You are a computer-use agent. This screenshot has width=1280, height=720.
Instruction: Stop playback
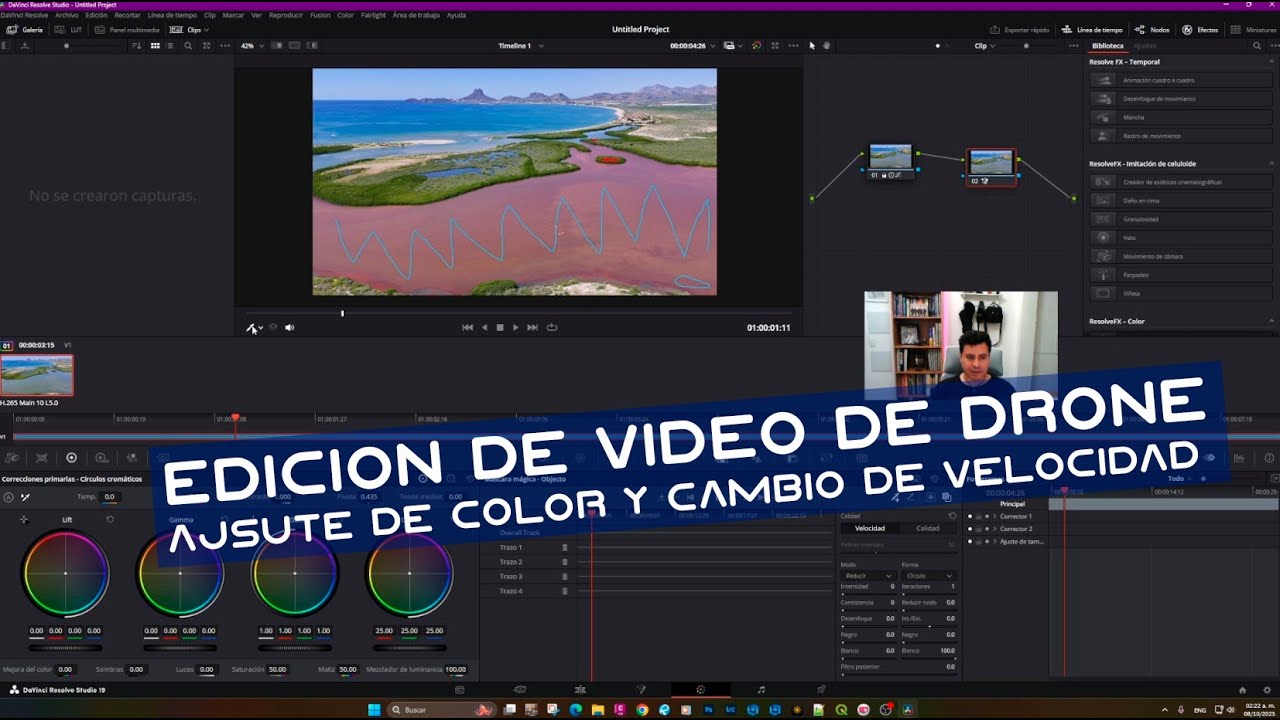(x=500, y=327)
